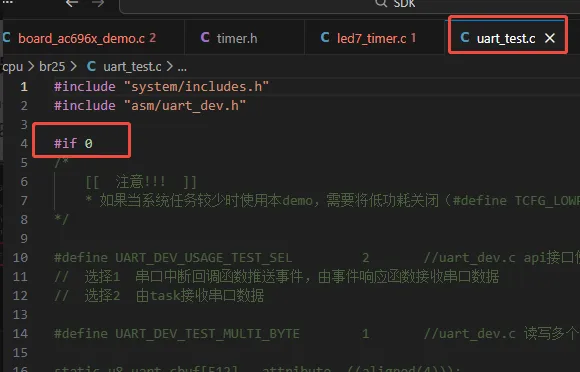
Task: Click line number 14 in gutter
Action: [x=20, y=334]
